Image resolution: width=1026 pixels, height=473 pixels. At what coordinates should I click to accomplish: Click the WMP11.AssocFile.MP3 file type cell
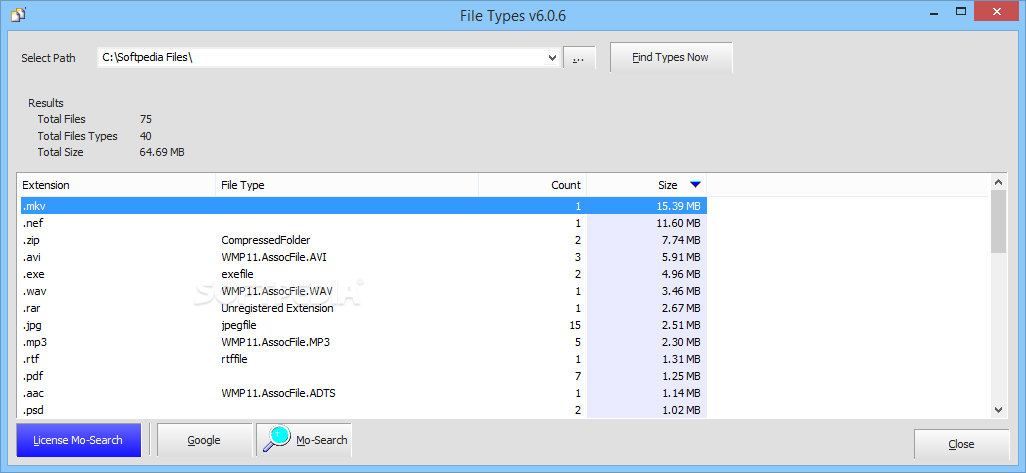pos(275,342)
